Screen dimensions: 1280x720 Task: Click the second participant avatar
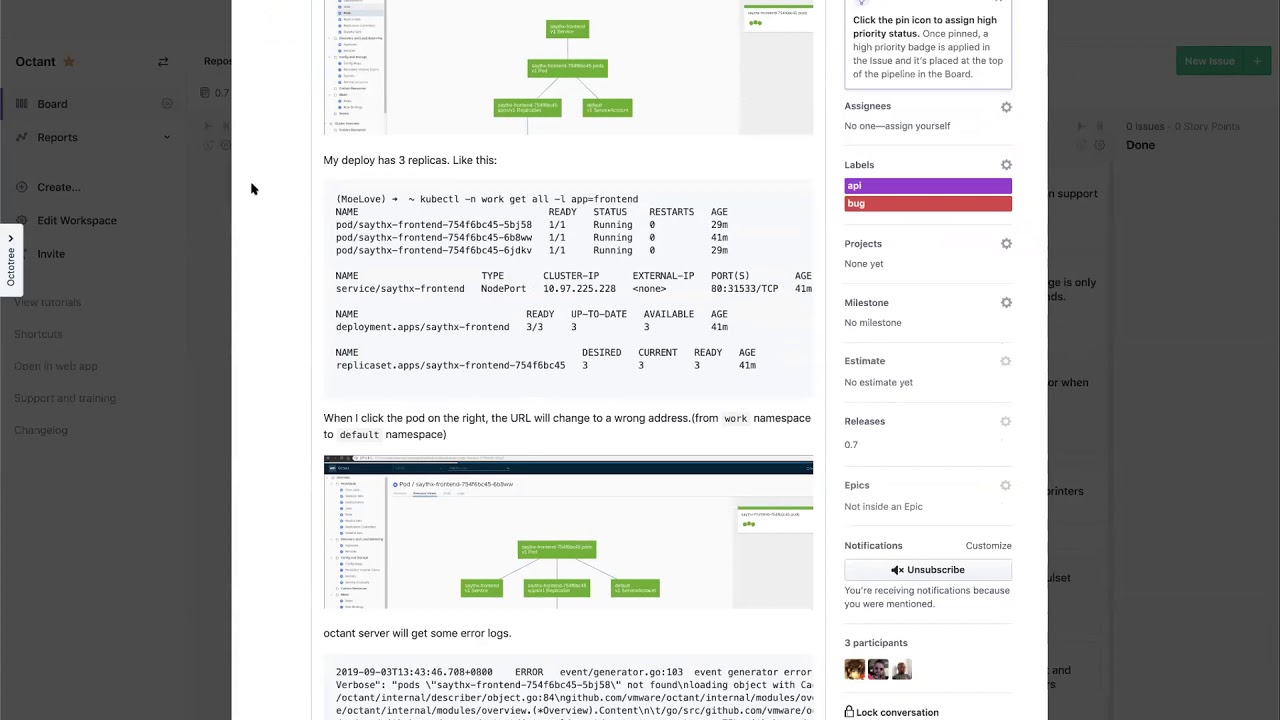pyautogui.click(x=878, y=669)
